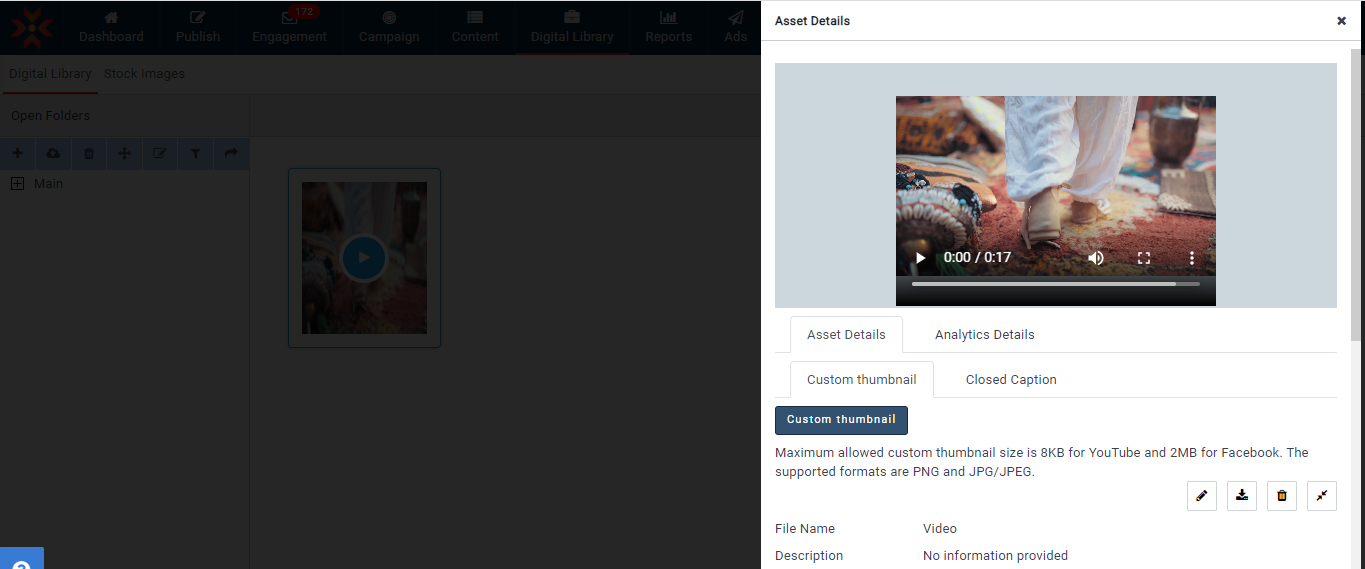This screenshot has height=569, width=1365.
Task: Click the video progress seek bar
Action: click(1055, 284)
